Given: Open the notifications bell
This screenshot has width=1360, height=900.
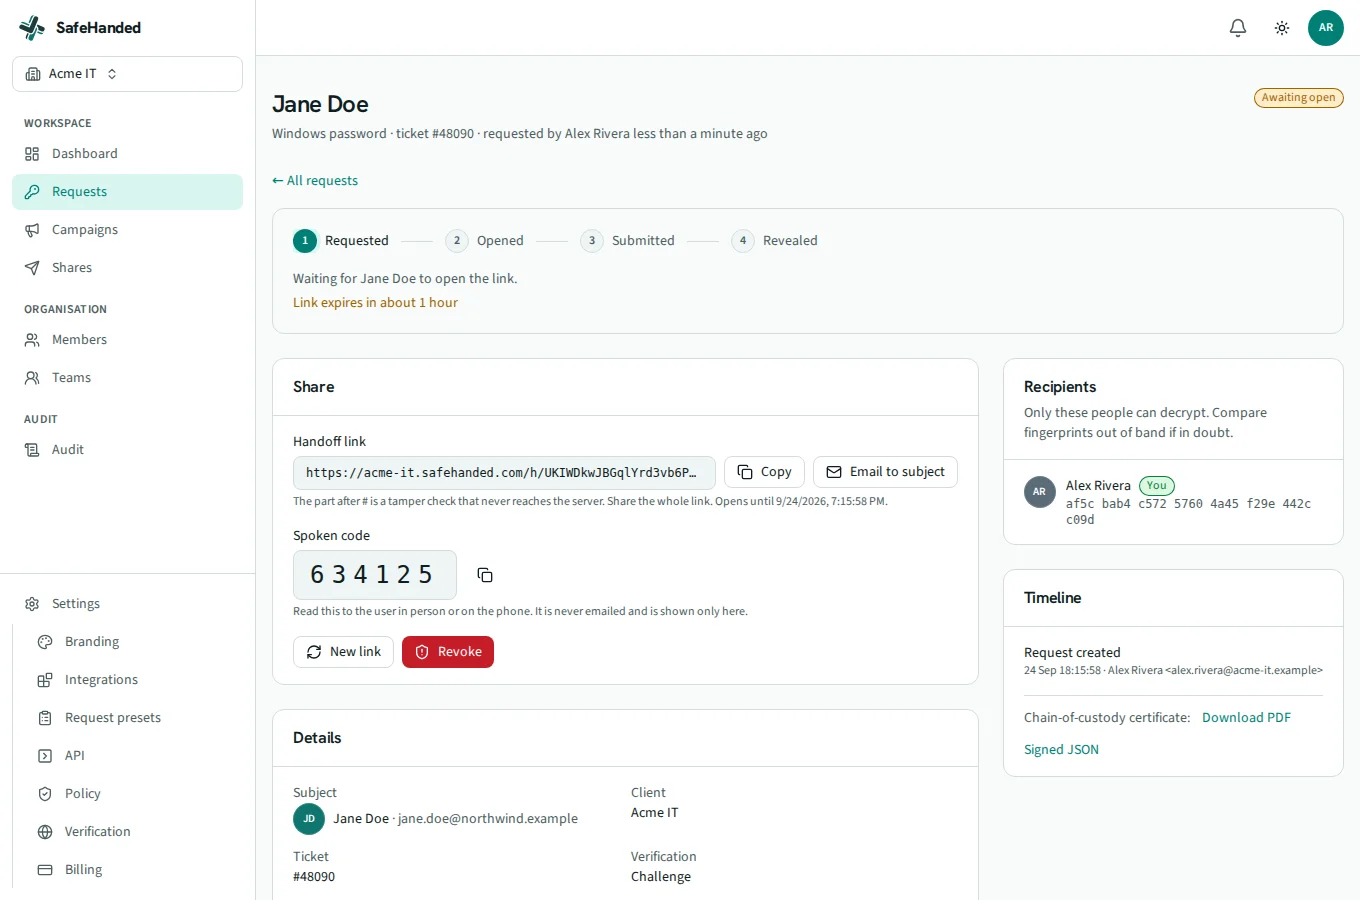Looking at the screenshot, I should (1238, 28).
